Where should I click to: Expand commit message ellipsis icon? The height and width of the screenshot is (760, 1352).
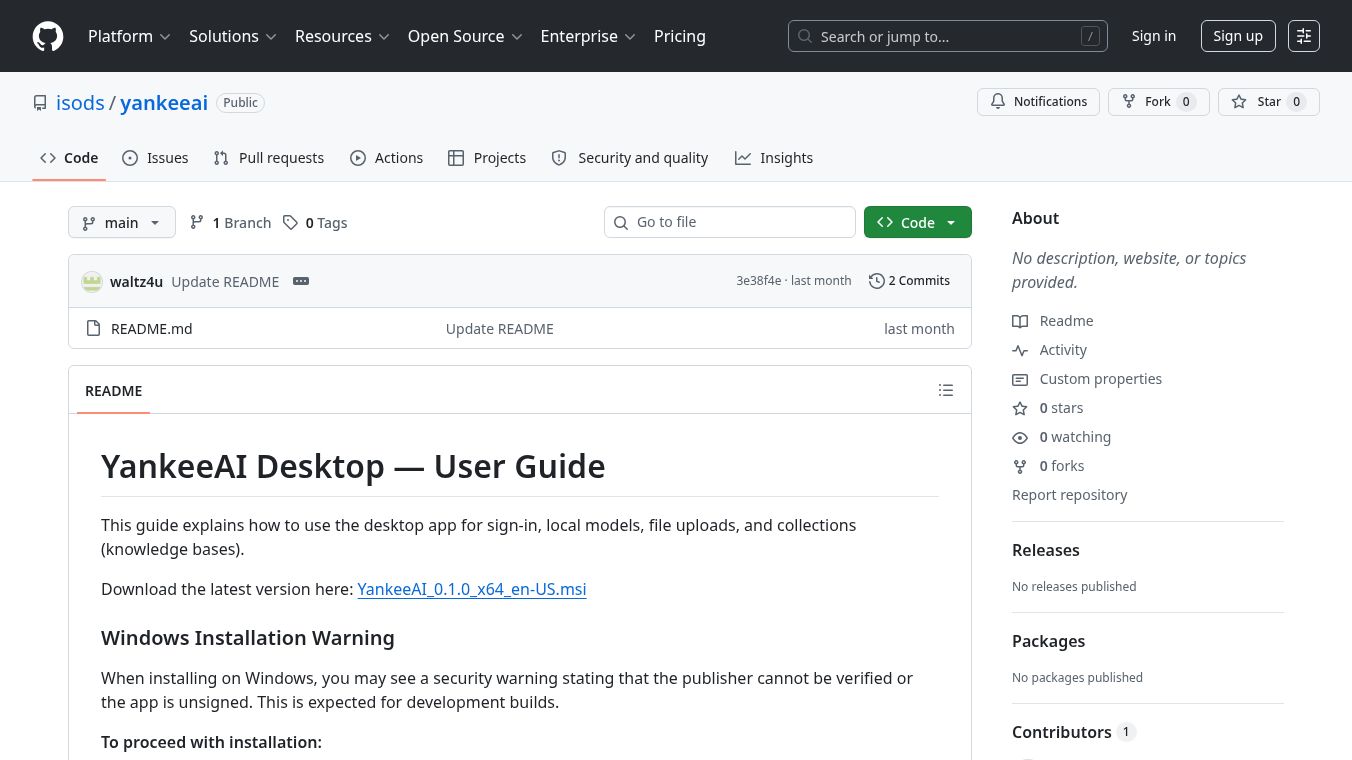301,281
